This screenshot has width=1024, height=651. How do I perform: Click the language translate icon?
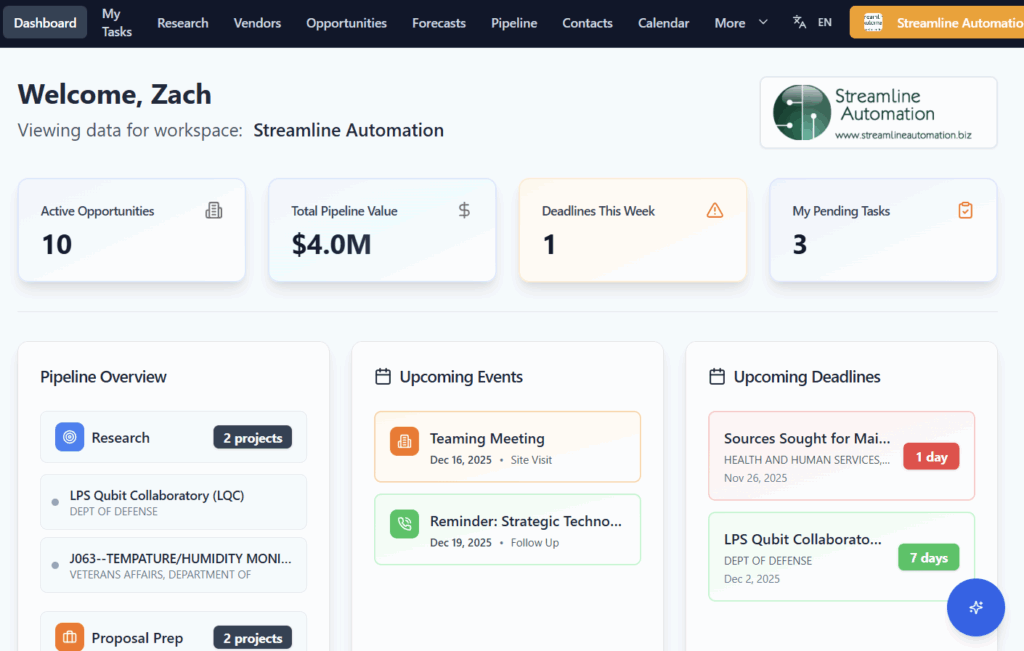[x=799, y=22]
